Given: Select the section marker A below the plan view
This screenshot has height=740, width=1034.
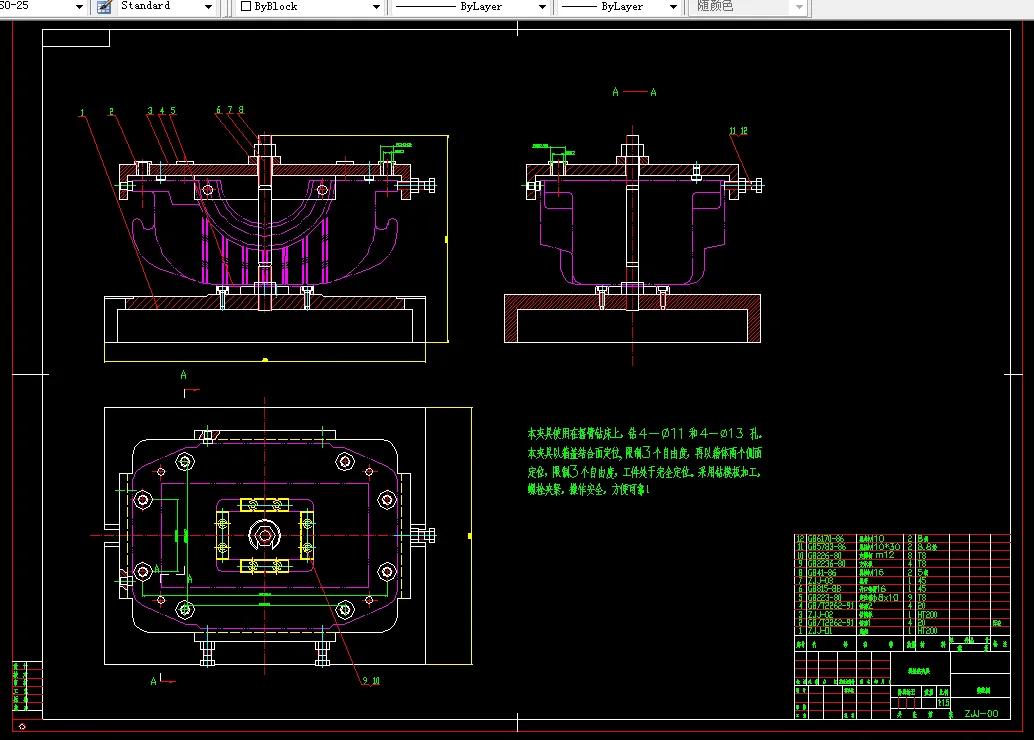Looking at the screenshot, I should coord(153,681).
